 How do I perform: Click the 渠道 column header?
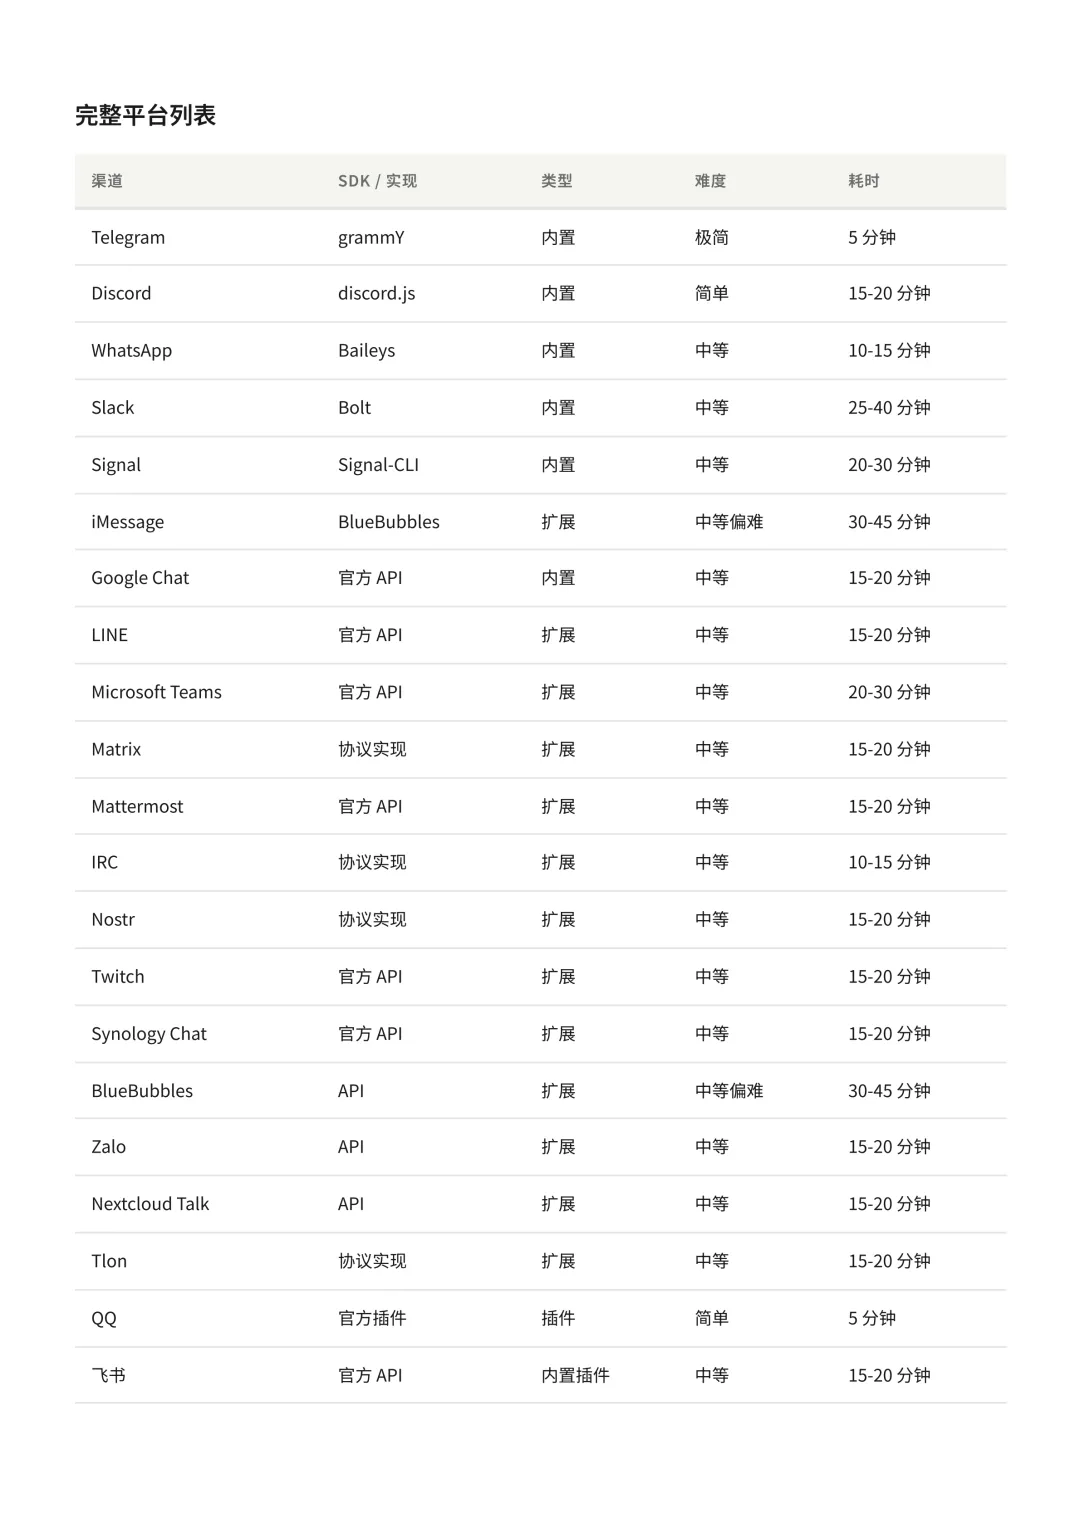click(107, 181)
